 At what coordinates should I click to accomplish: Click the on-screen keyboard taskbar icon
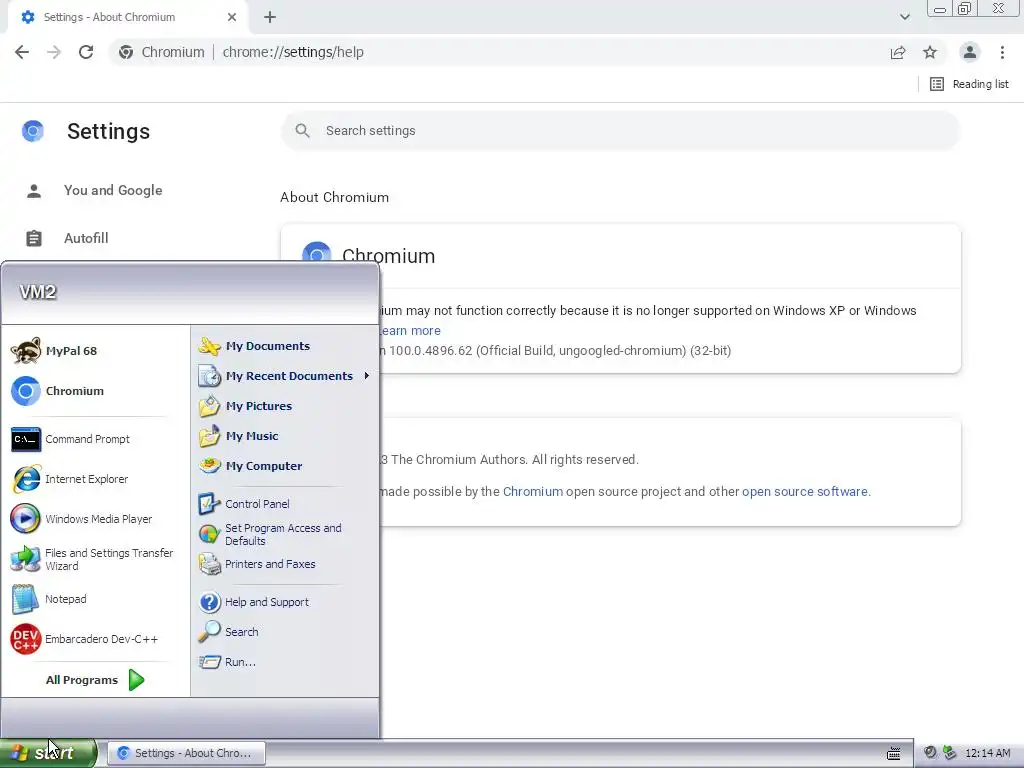(894, 754)
